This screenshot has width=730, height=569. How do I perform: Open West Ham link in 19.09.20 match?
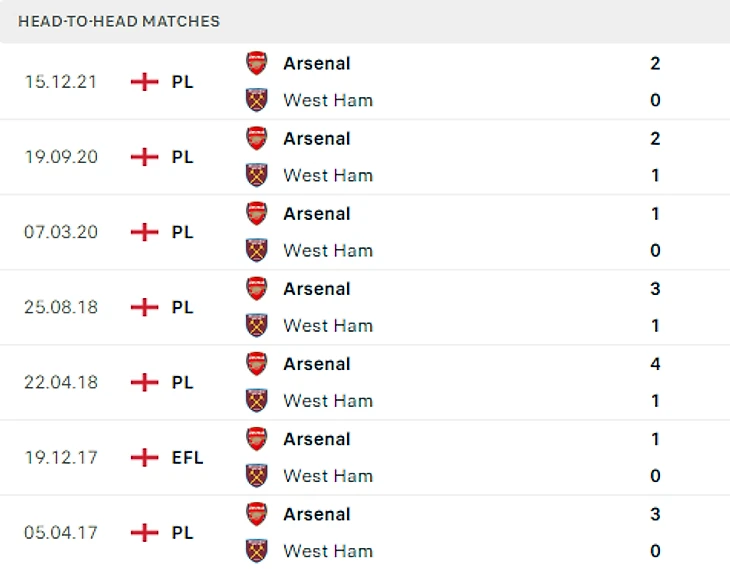[328, 175]
